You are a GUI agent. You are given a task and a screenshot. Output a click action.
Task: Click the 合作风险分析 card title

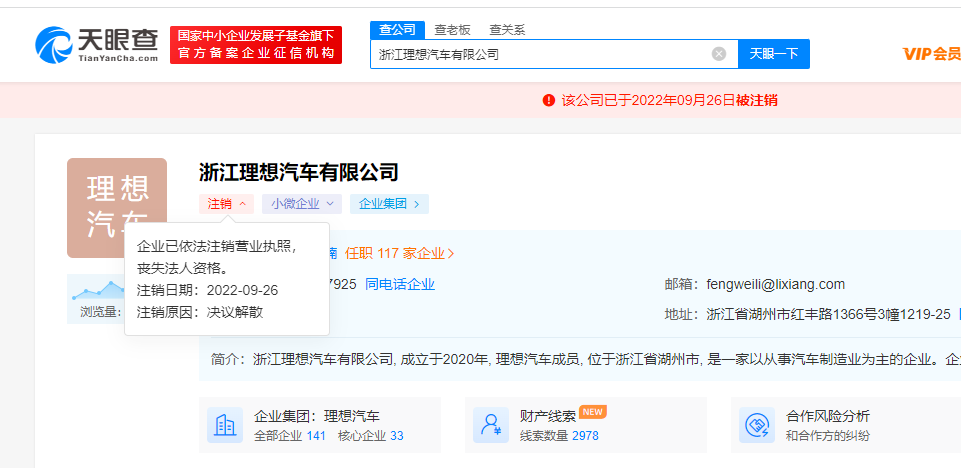[827, 417]
